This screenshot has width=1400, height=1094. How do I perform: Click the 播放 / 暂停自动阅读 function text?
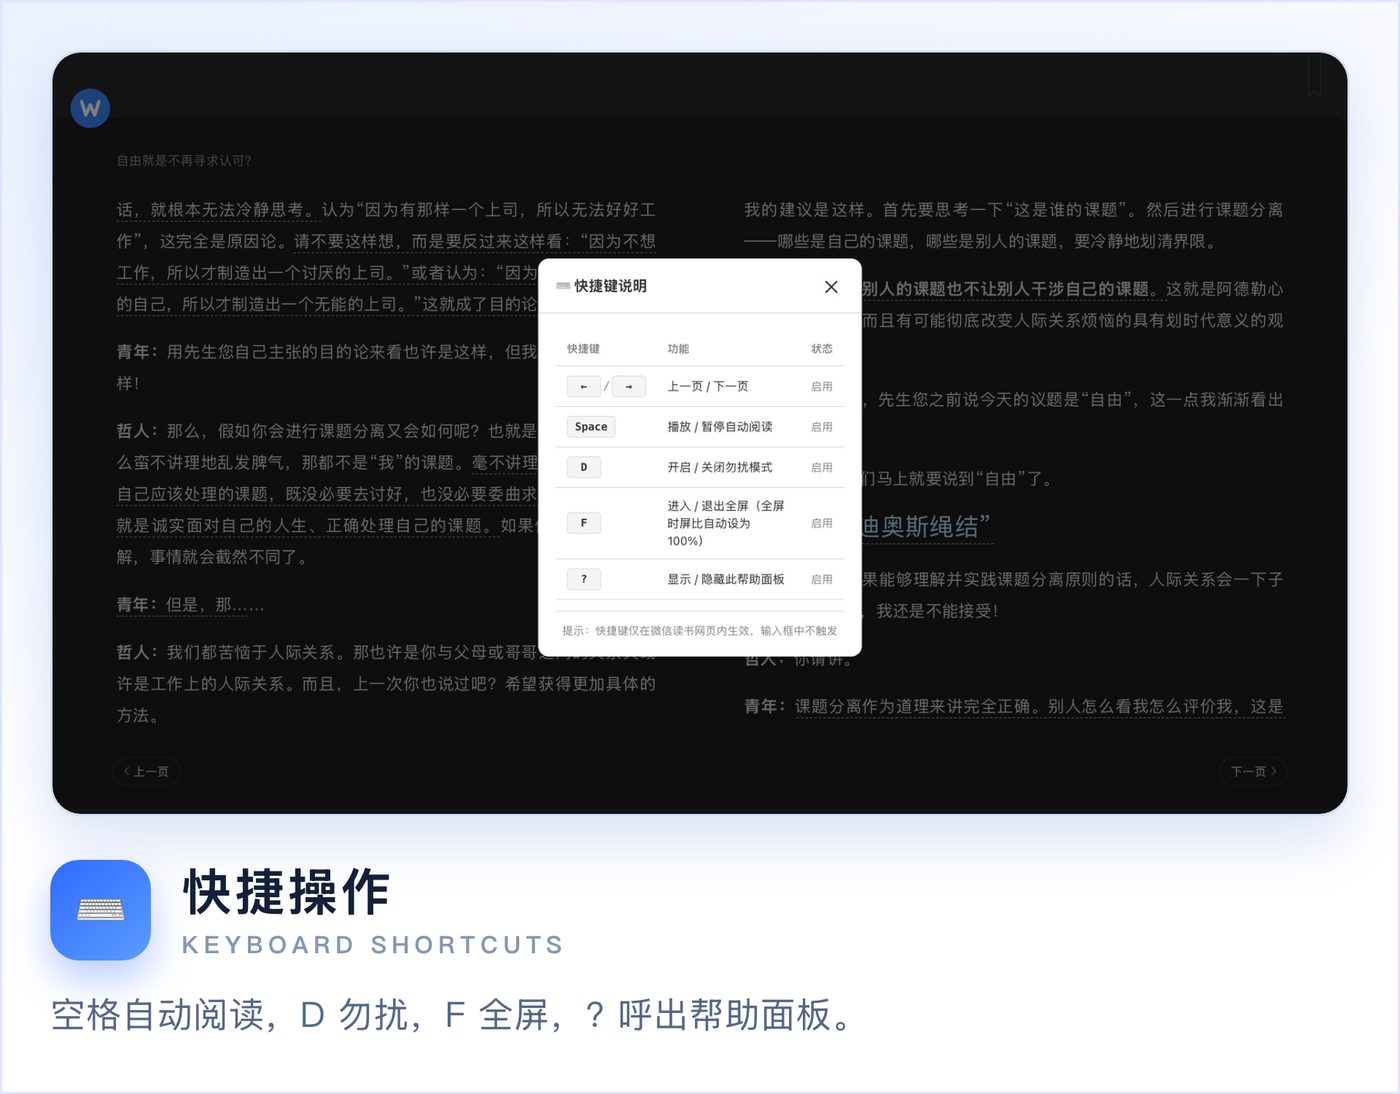[720, 427]
